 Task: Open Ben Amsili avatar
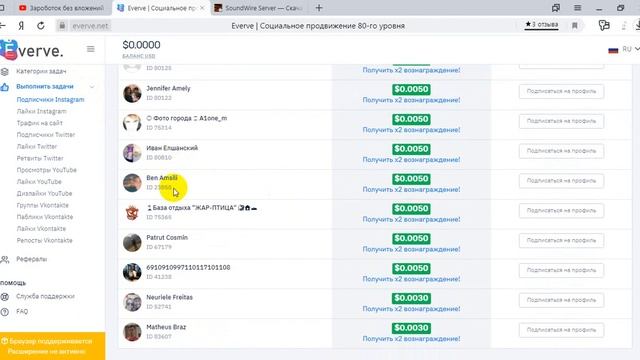pyautogui.click(x=132, y=182)
